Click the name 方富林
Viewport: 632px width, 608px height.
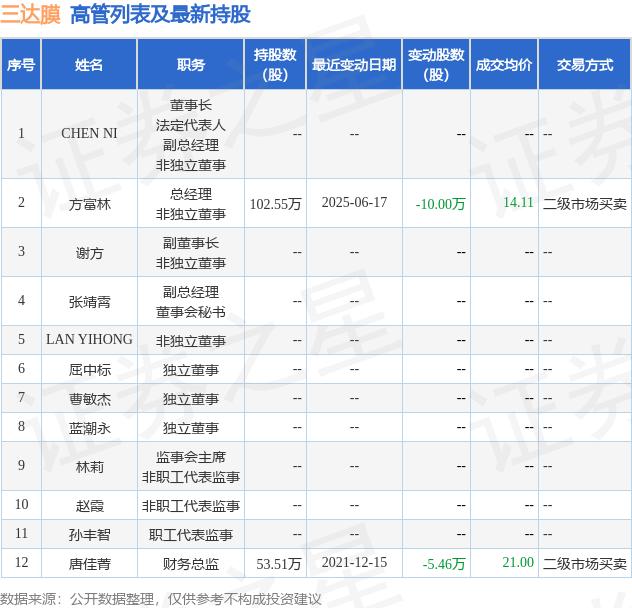(x=89, y=204)
